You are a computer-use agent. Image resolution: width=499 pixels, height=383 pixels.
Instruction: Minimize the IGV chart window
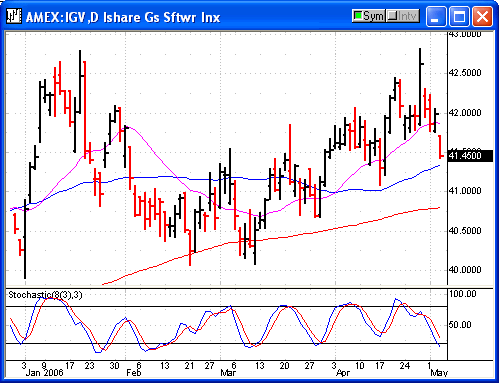click(x=436, y=16)
